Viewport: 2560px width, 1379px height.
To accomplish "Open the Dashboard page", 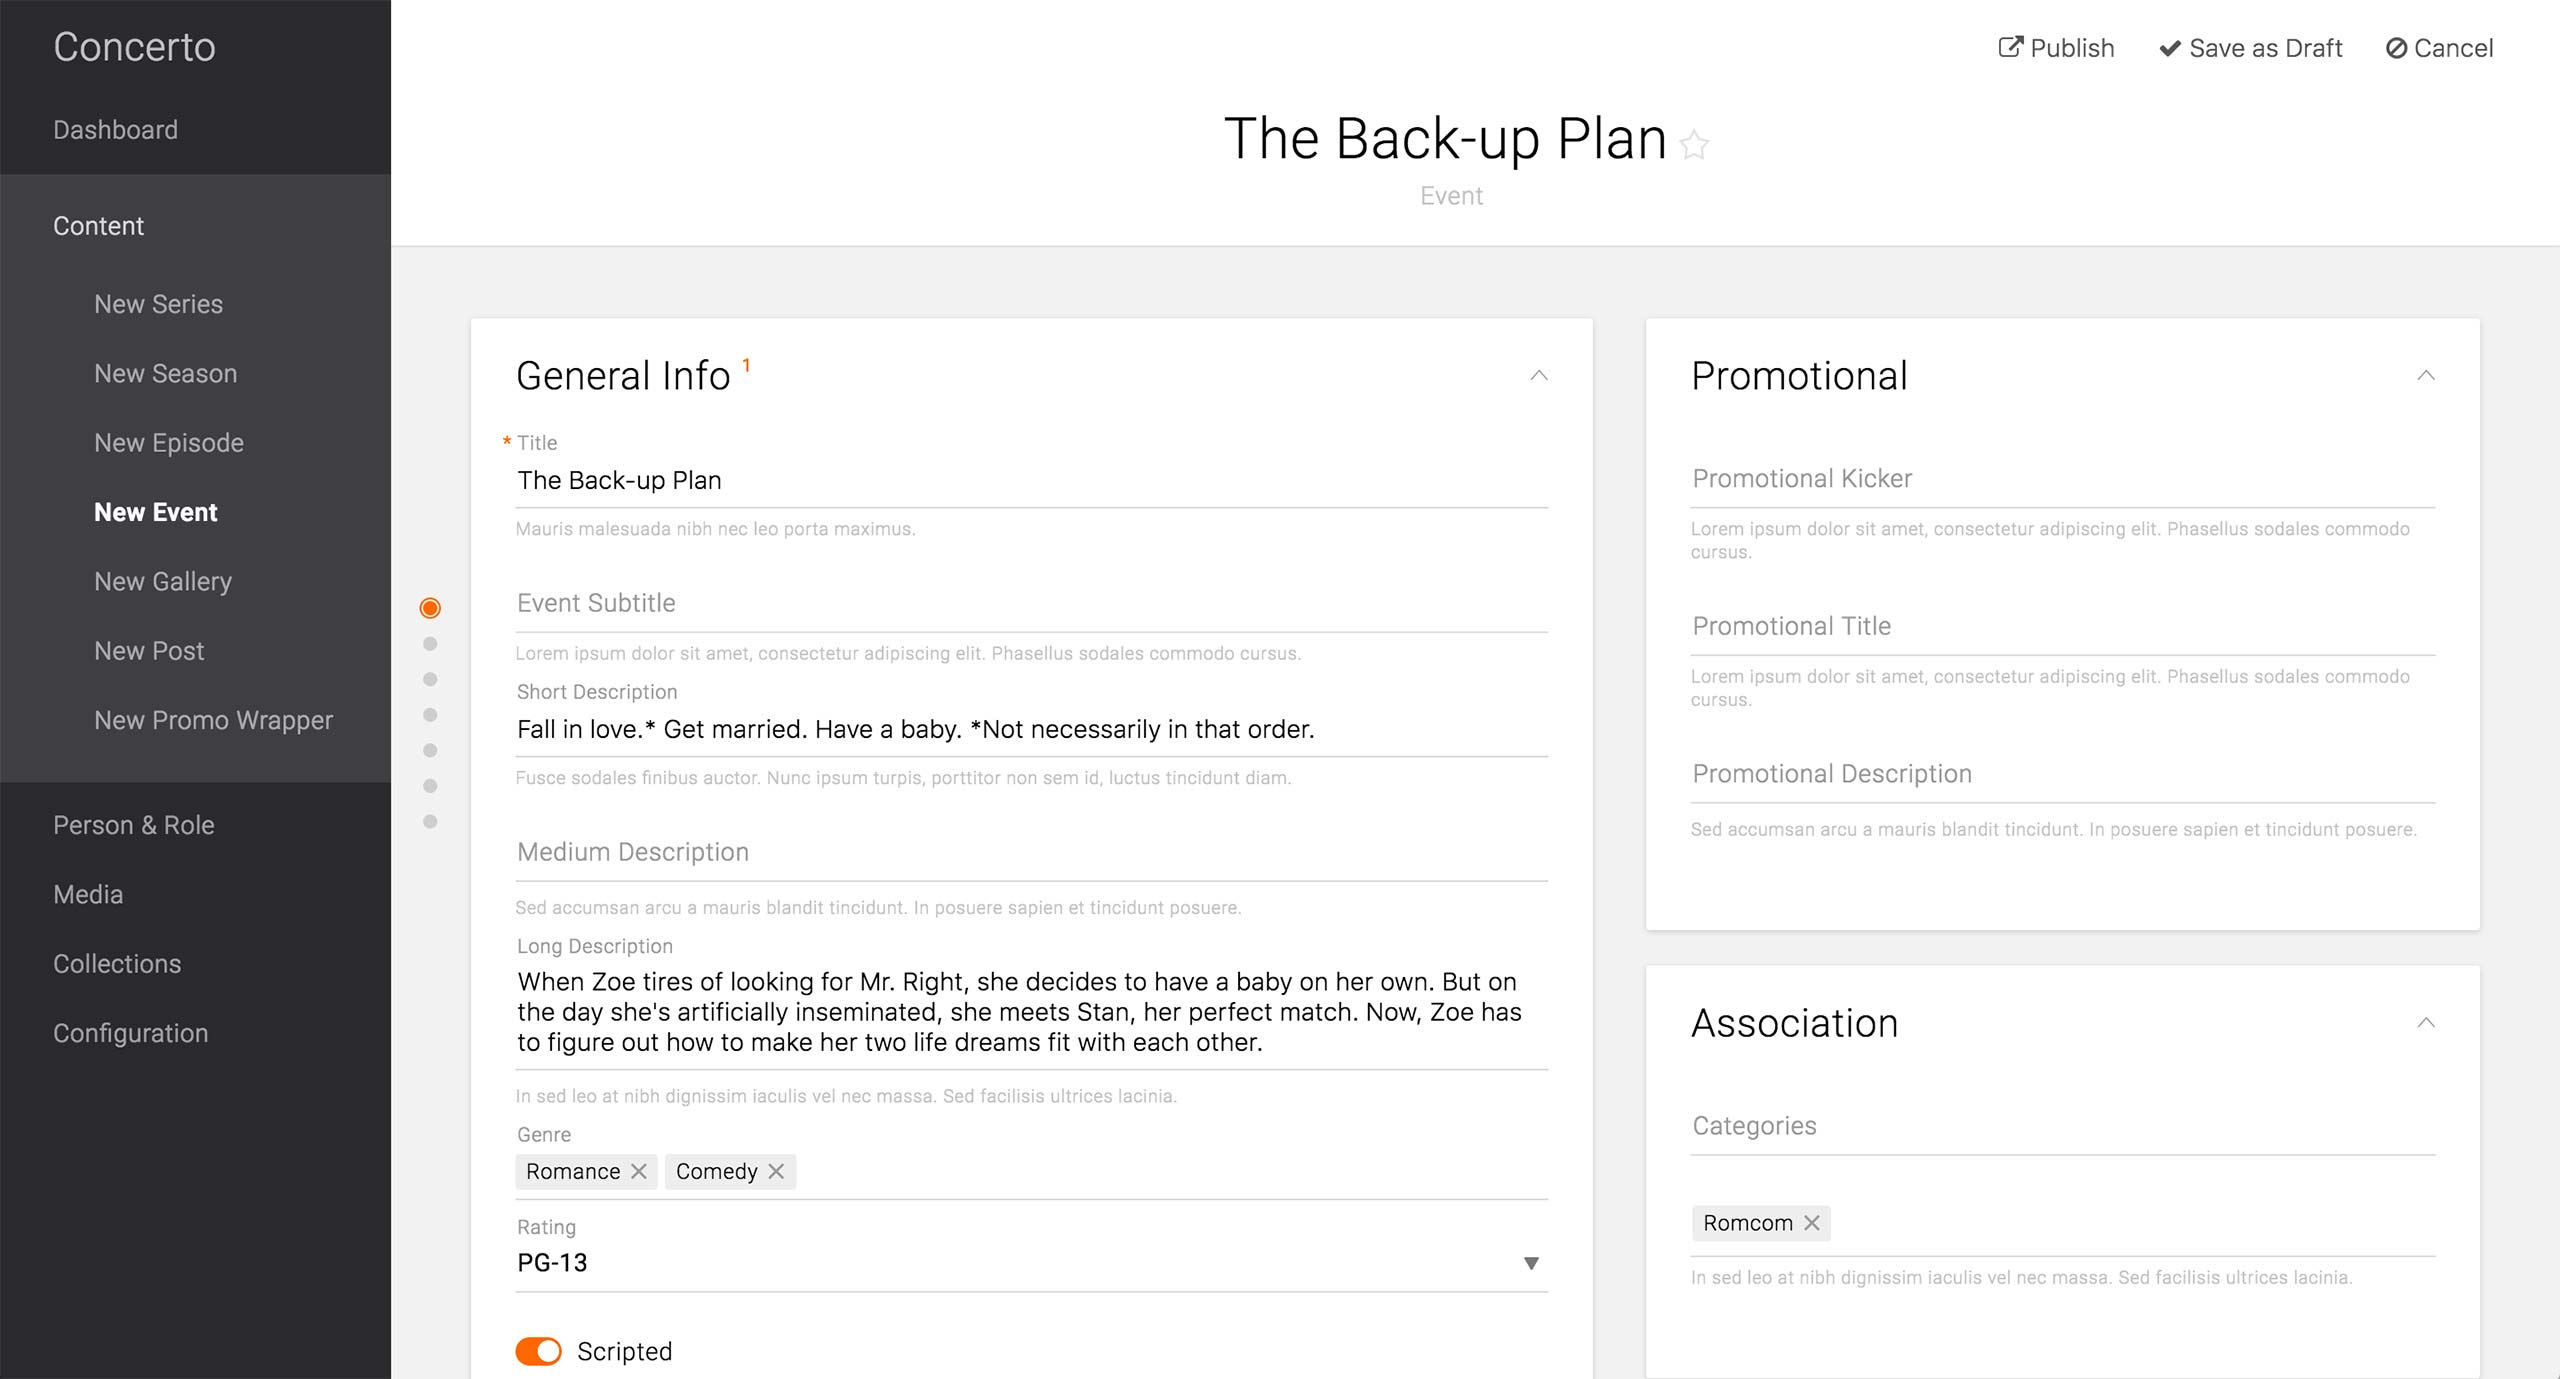I will [115, 130].
